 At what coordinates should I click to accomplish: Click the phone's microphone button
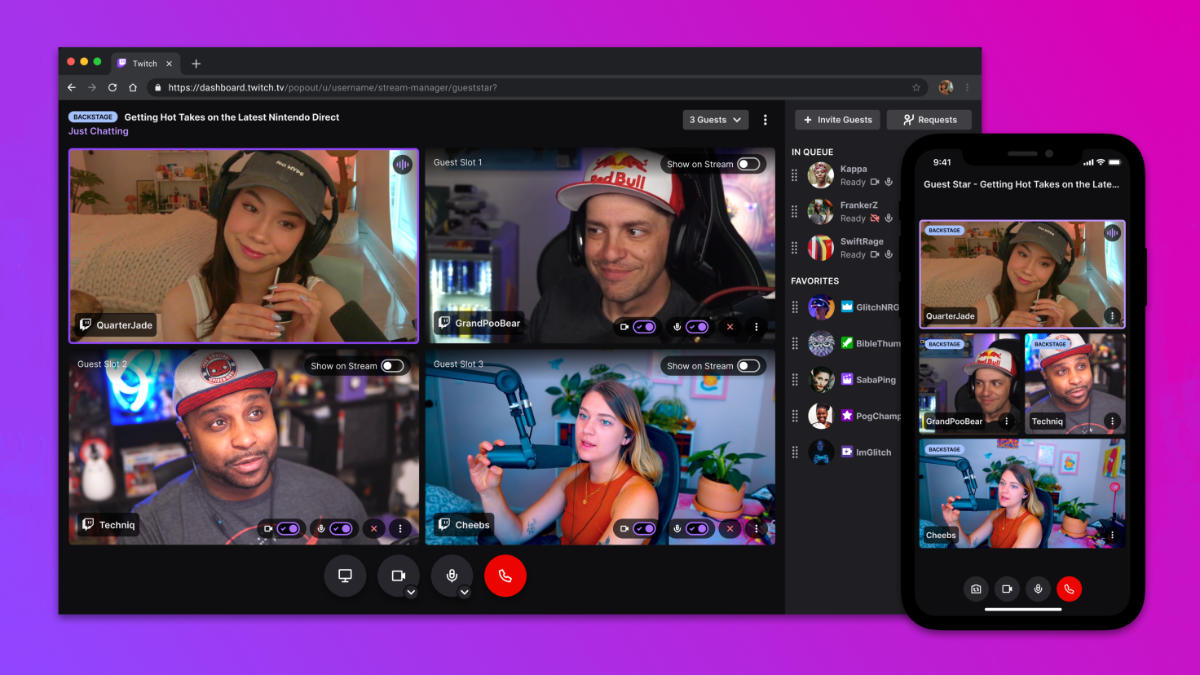1039,590
